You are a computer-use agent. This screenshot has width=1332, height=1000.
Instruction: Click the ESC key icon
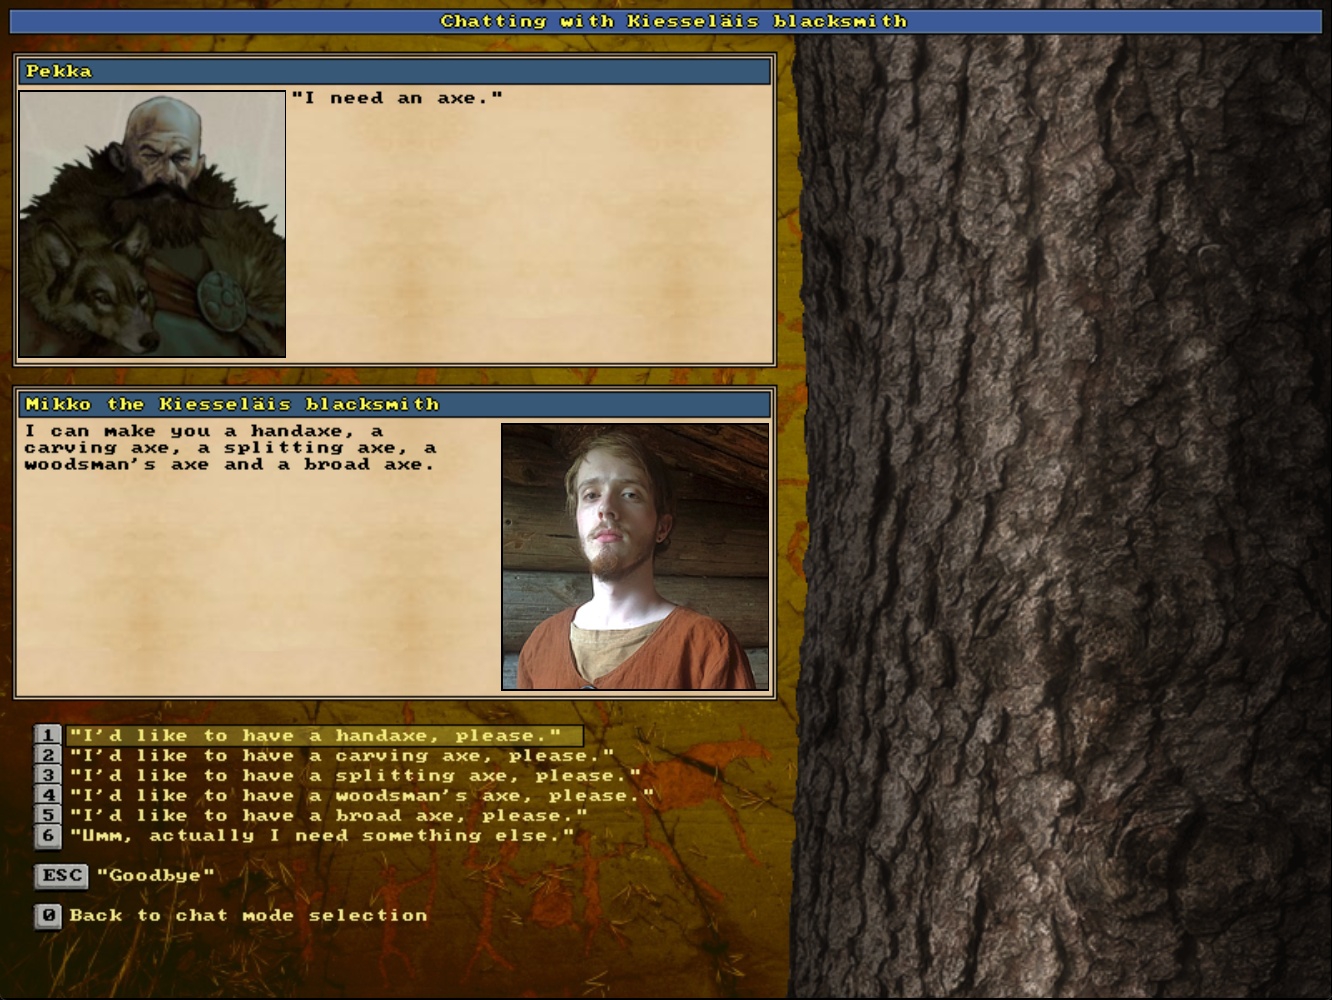tap(61, 876)
